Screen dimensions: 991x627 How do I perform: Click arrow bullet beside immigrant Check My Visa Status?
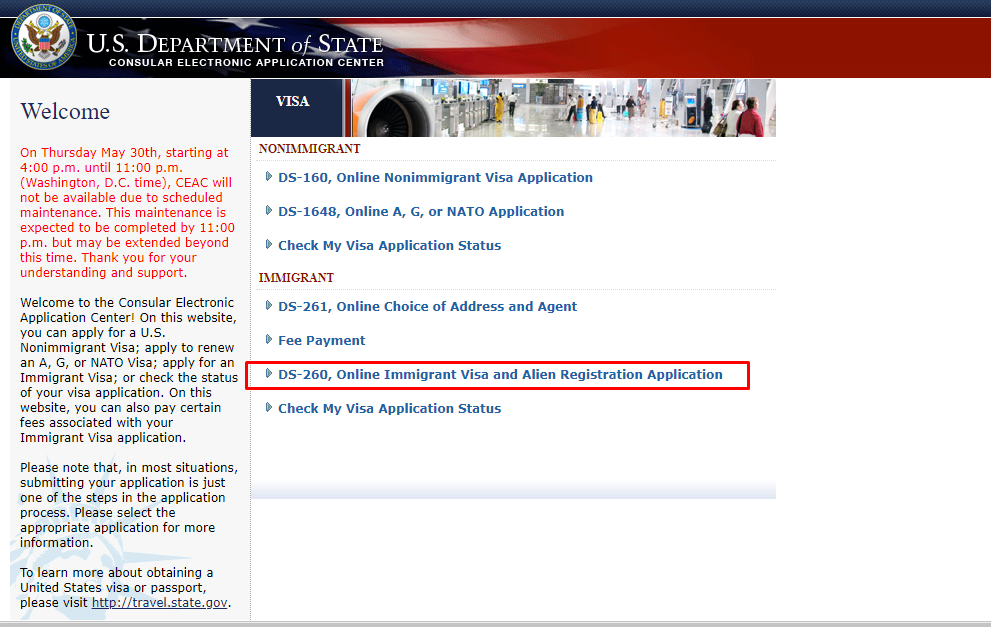[x=269, y=408]
